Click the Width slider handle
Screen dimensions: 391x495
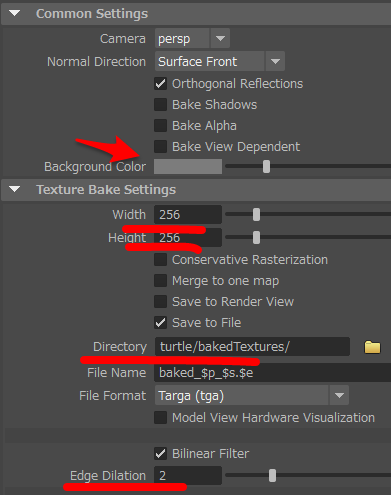click(256, 214)
